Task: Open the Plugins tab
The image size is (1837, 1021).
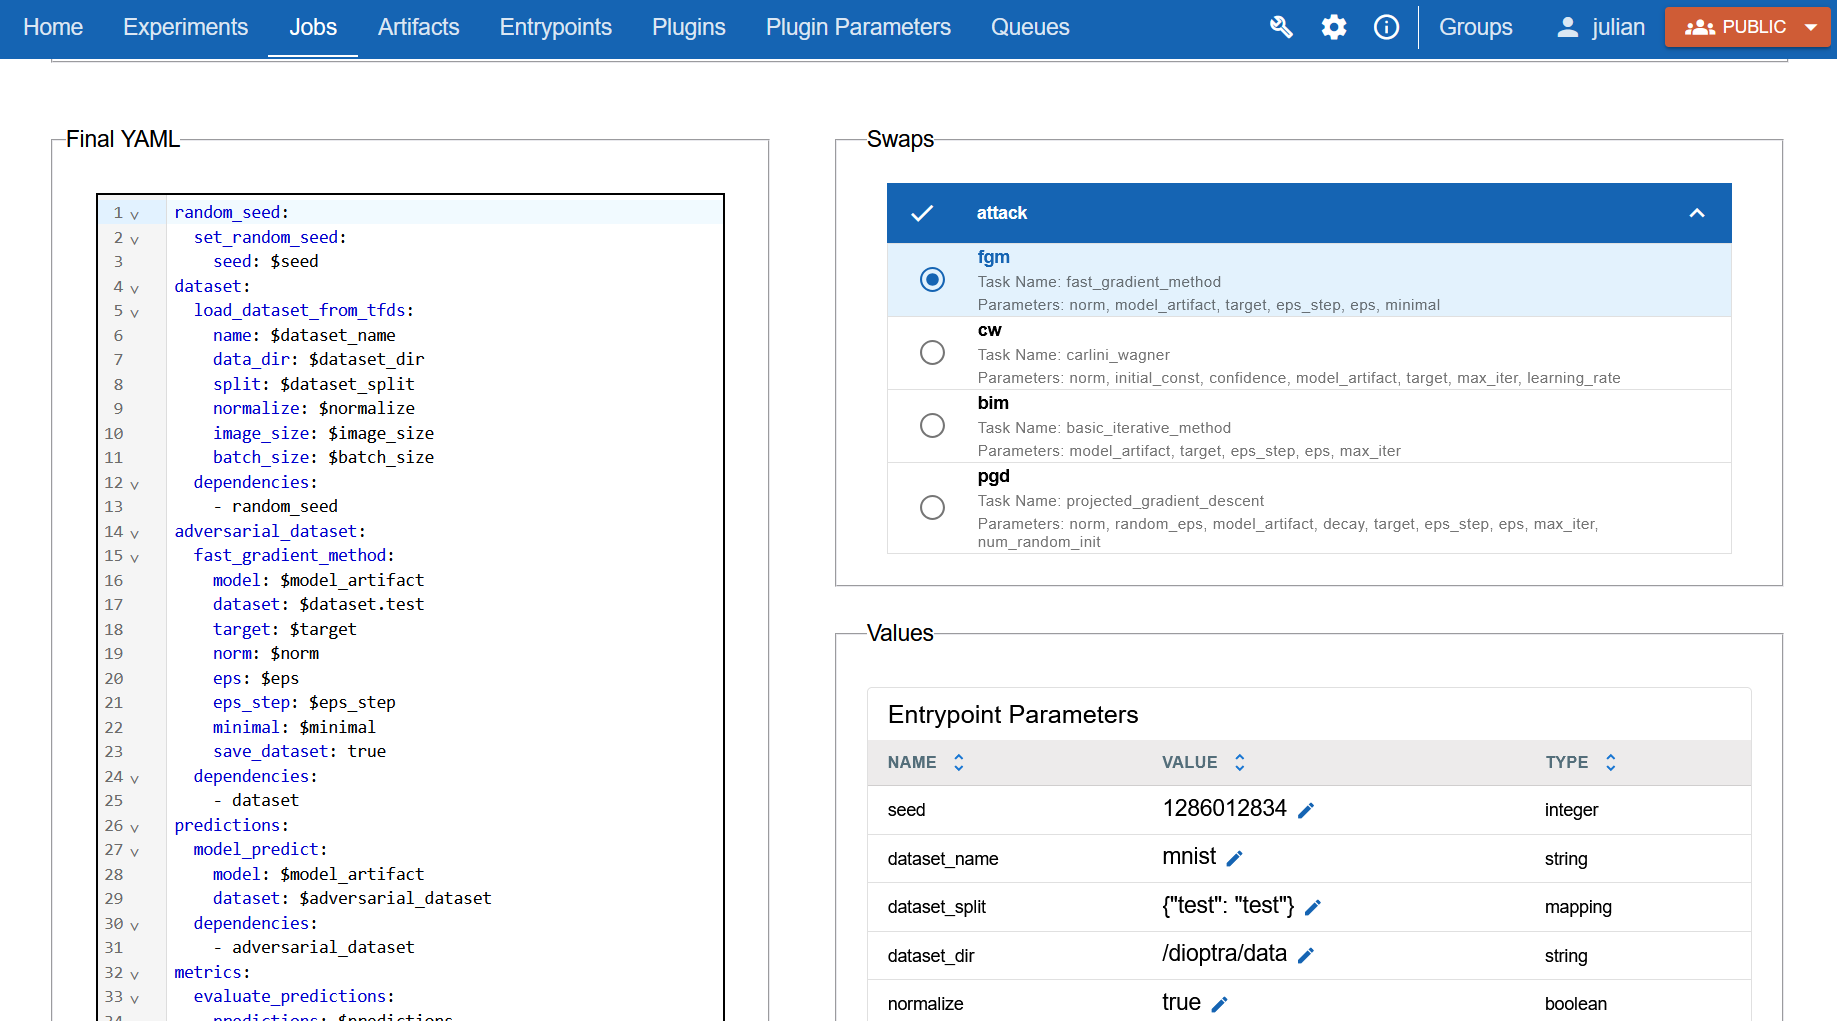Action: [x=688, y=27]
